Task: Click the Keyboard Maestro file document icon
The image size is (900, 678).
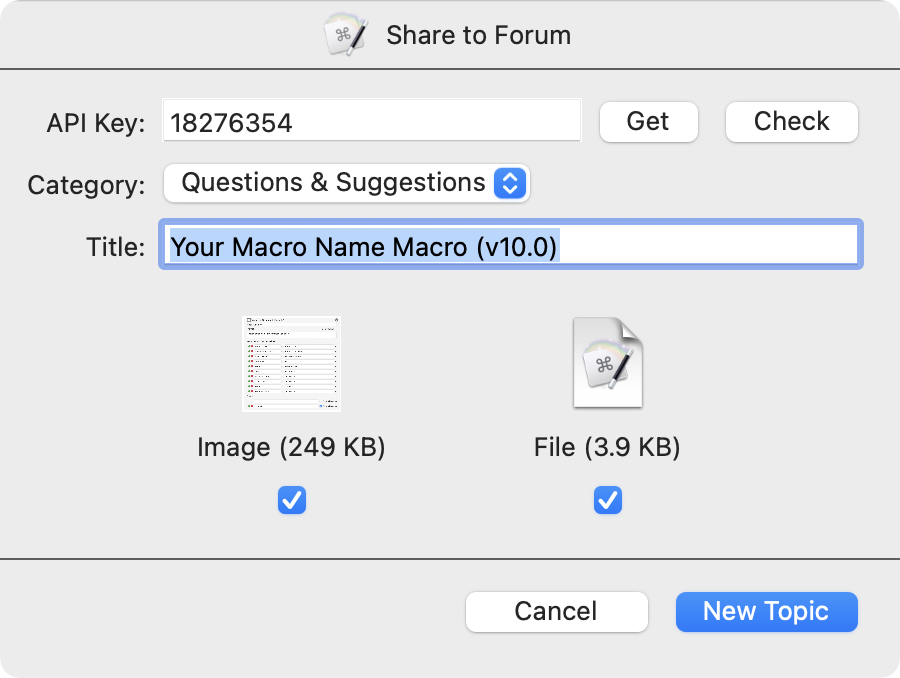Action: pyautogui.click(x=607, y=362)
